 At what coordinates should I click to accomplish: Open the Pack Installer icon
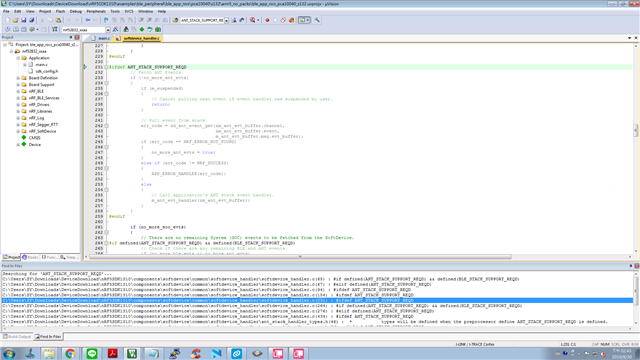point(158,29)
